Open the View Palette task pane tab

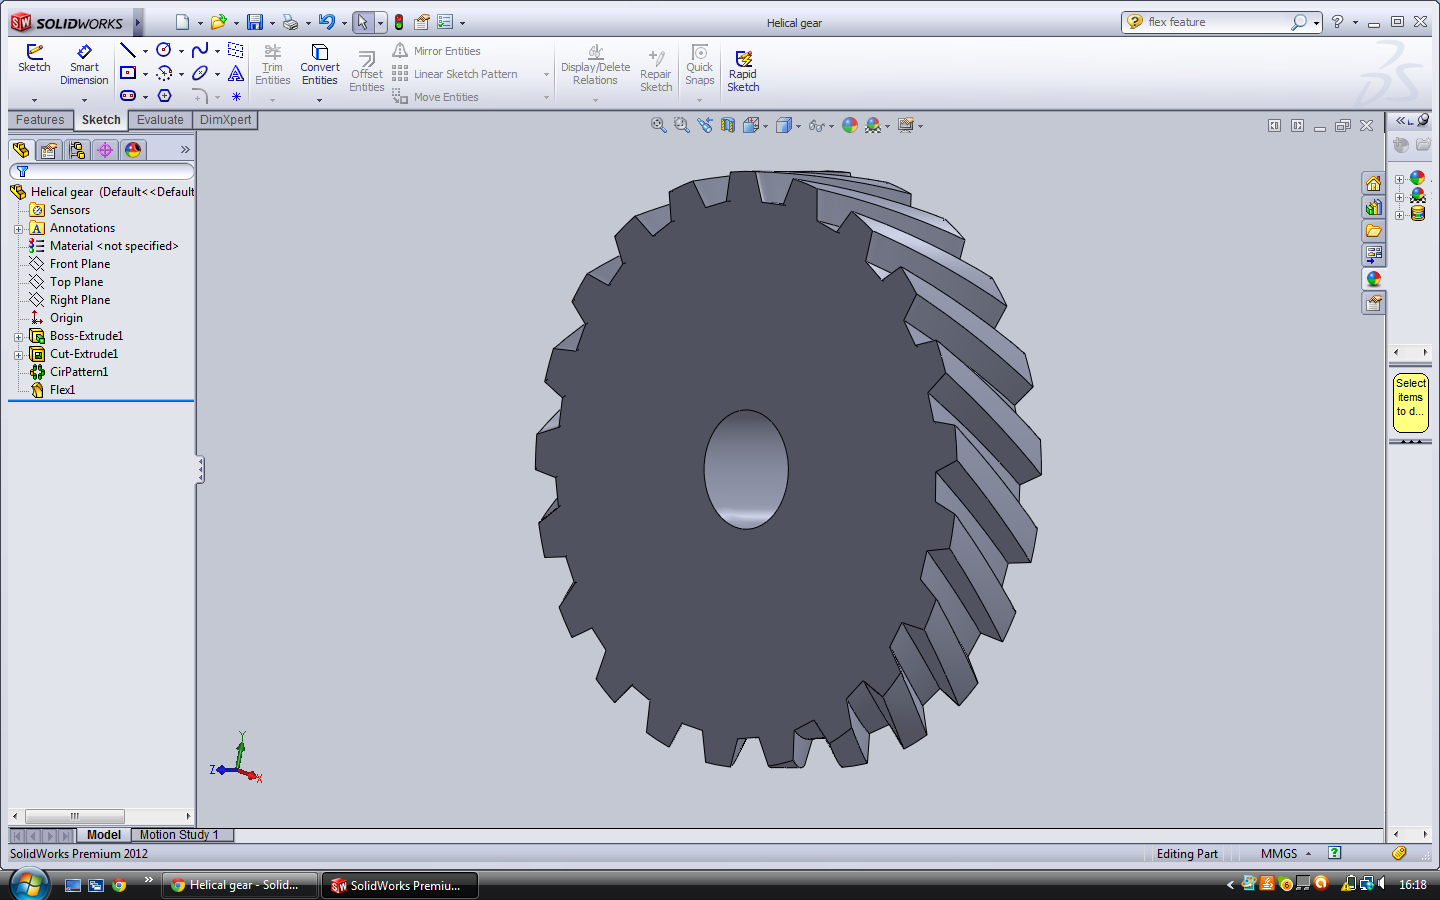1374,255
